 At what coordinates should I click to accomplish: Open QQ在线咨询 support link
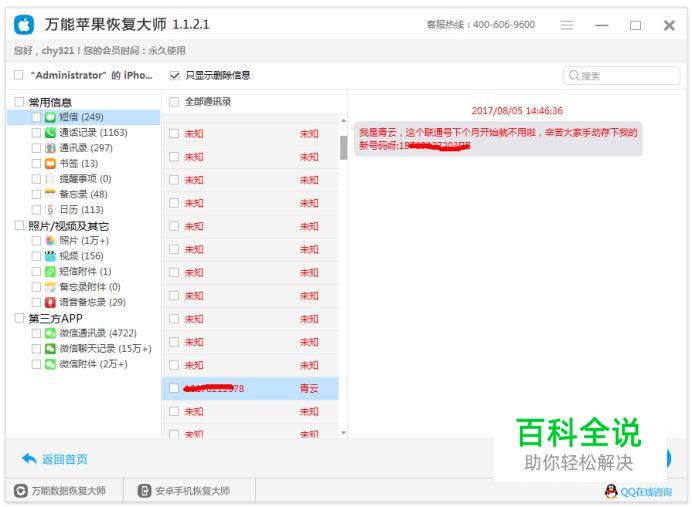tap(646, 492)
